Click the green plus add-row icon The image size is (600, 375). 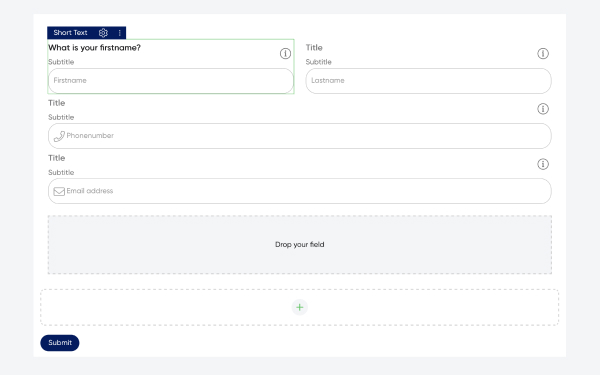tap(300, 307)
